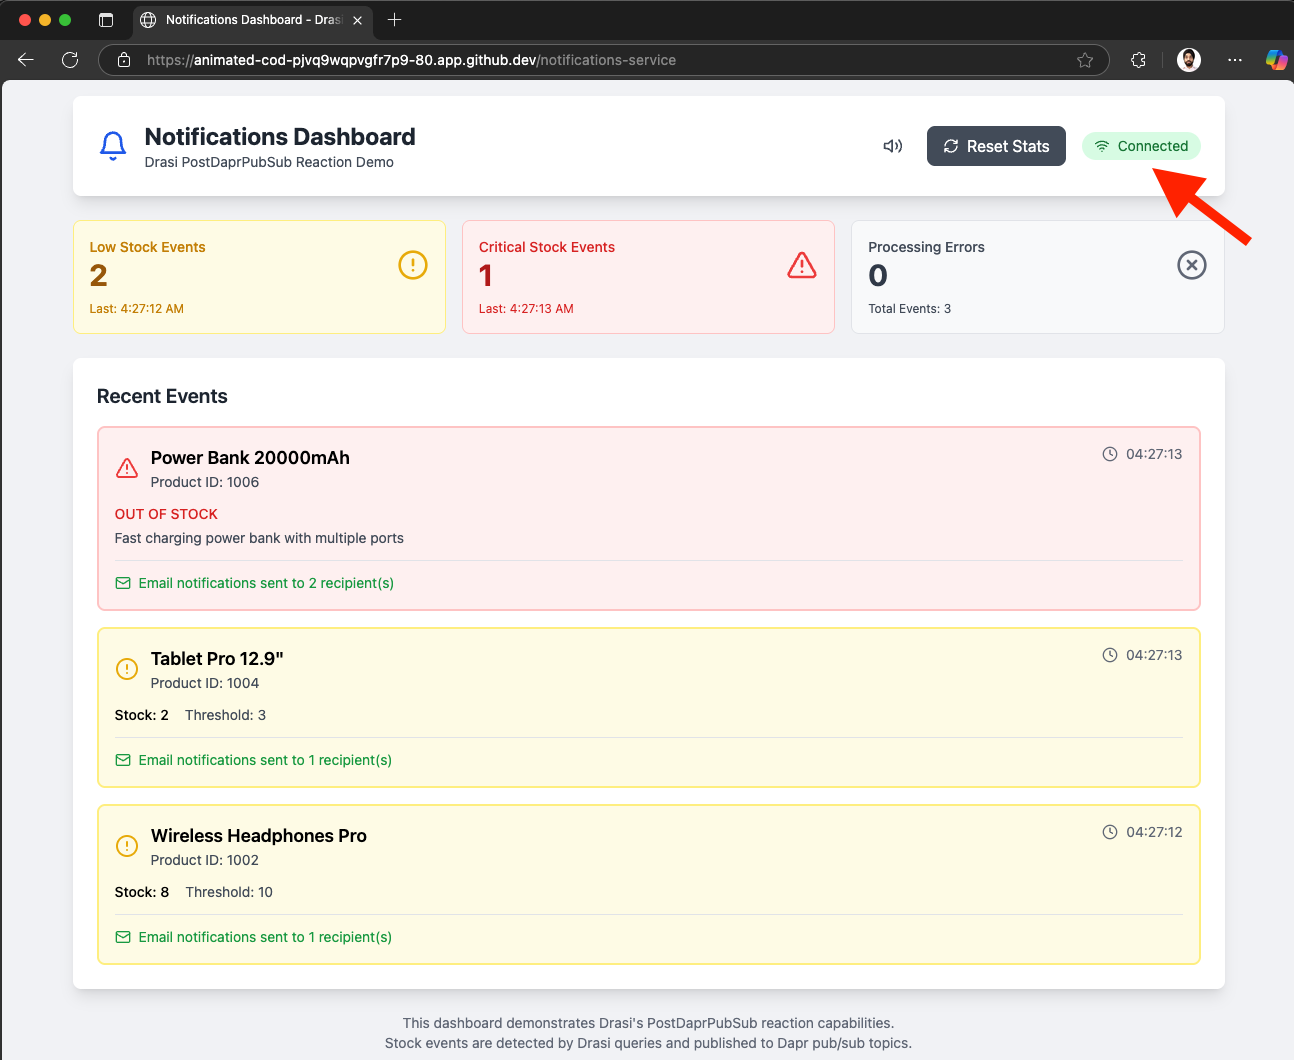Open the browser extensions puzzle menu
Screen dimensions: 1294x1060
pos(1138,60)
